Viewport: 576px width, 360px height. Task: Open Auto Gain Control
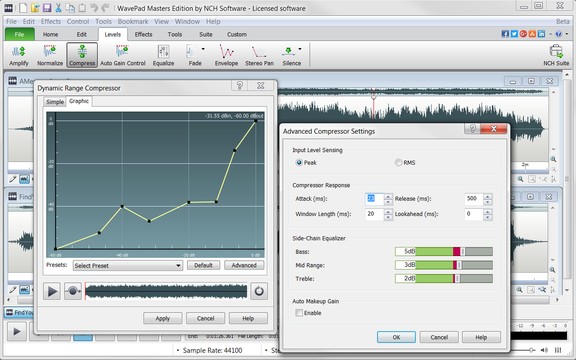pos(123,55)
